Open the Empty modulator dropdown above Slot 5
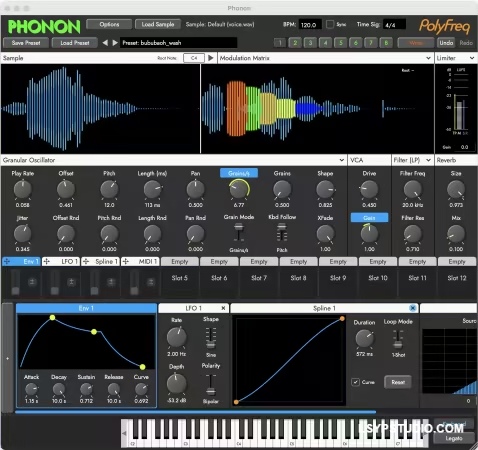 pyautogui.click(x=180, y=262)
